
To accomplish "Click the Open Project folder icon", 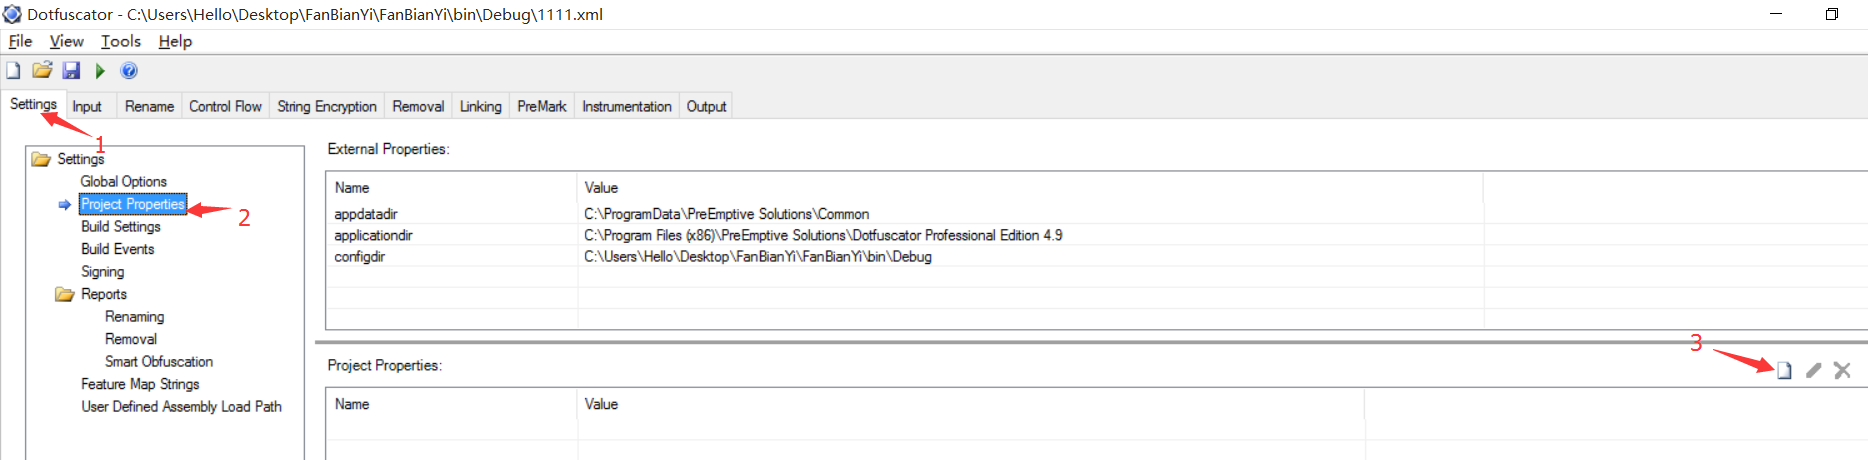I will point(42,70).
